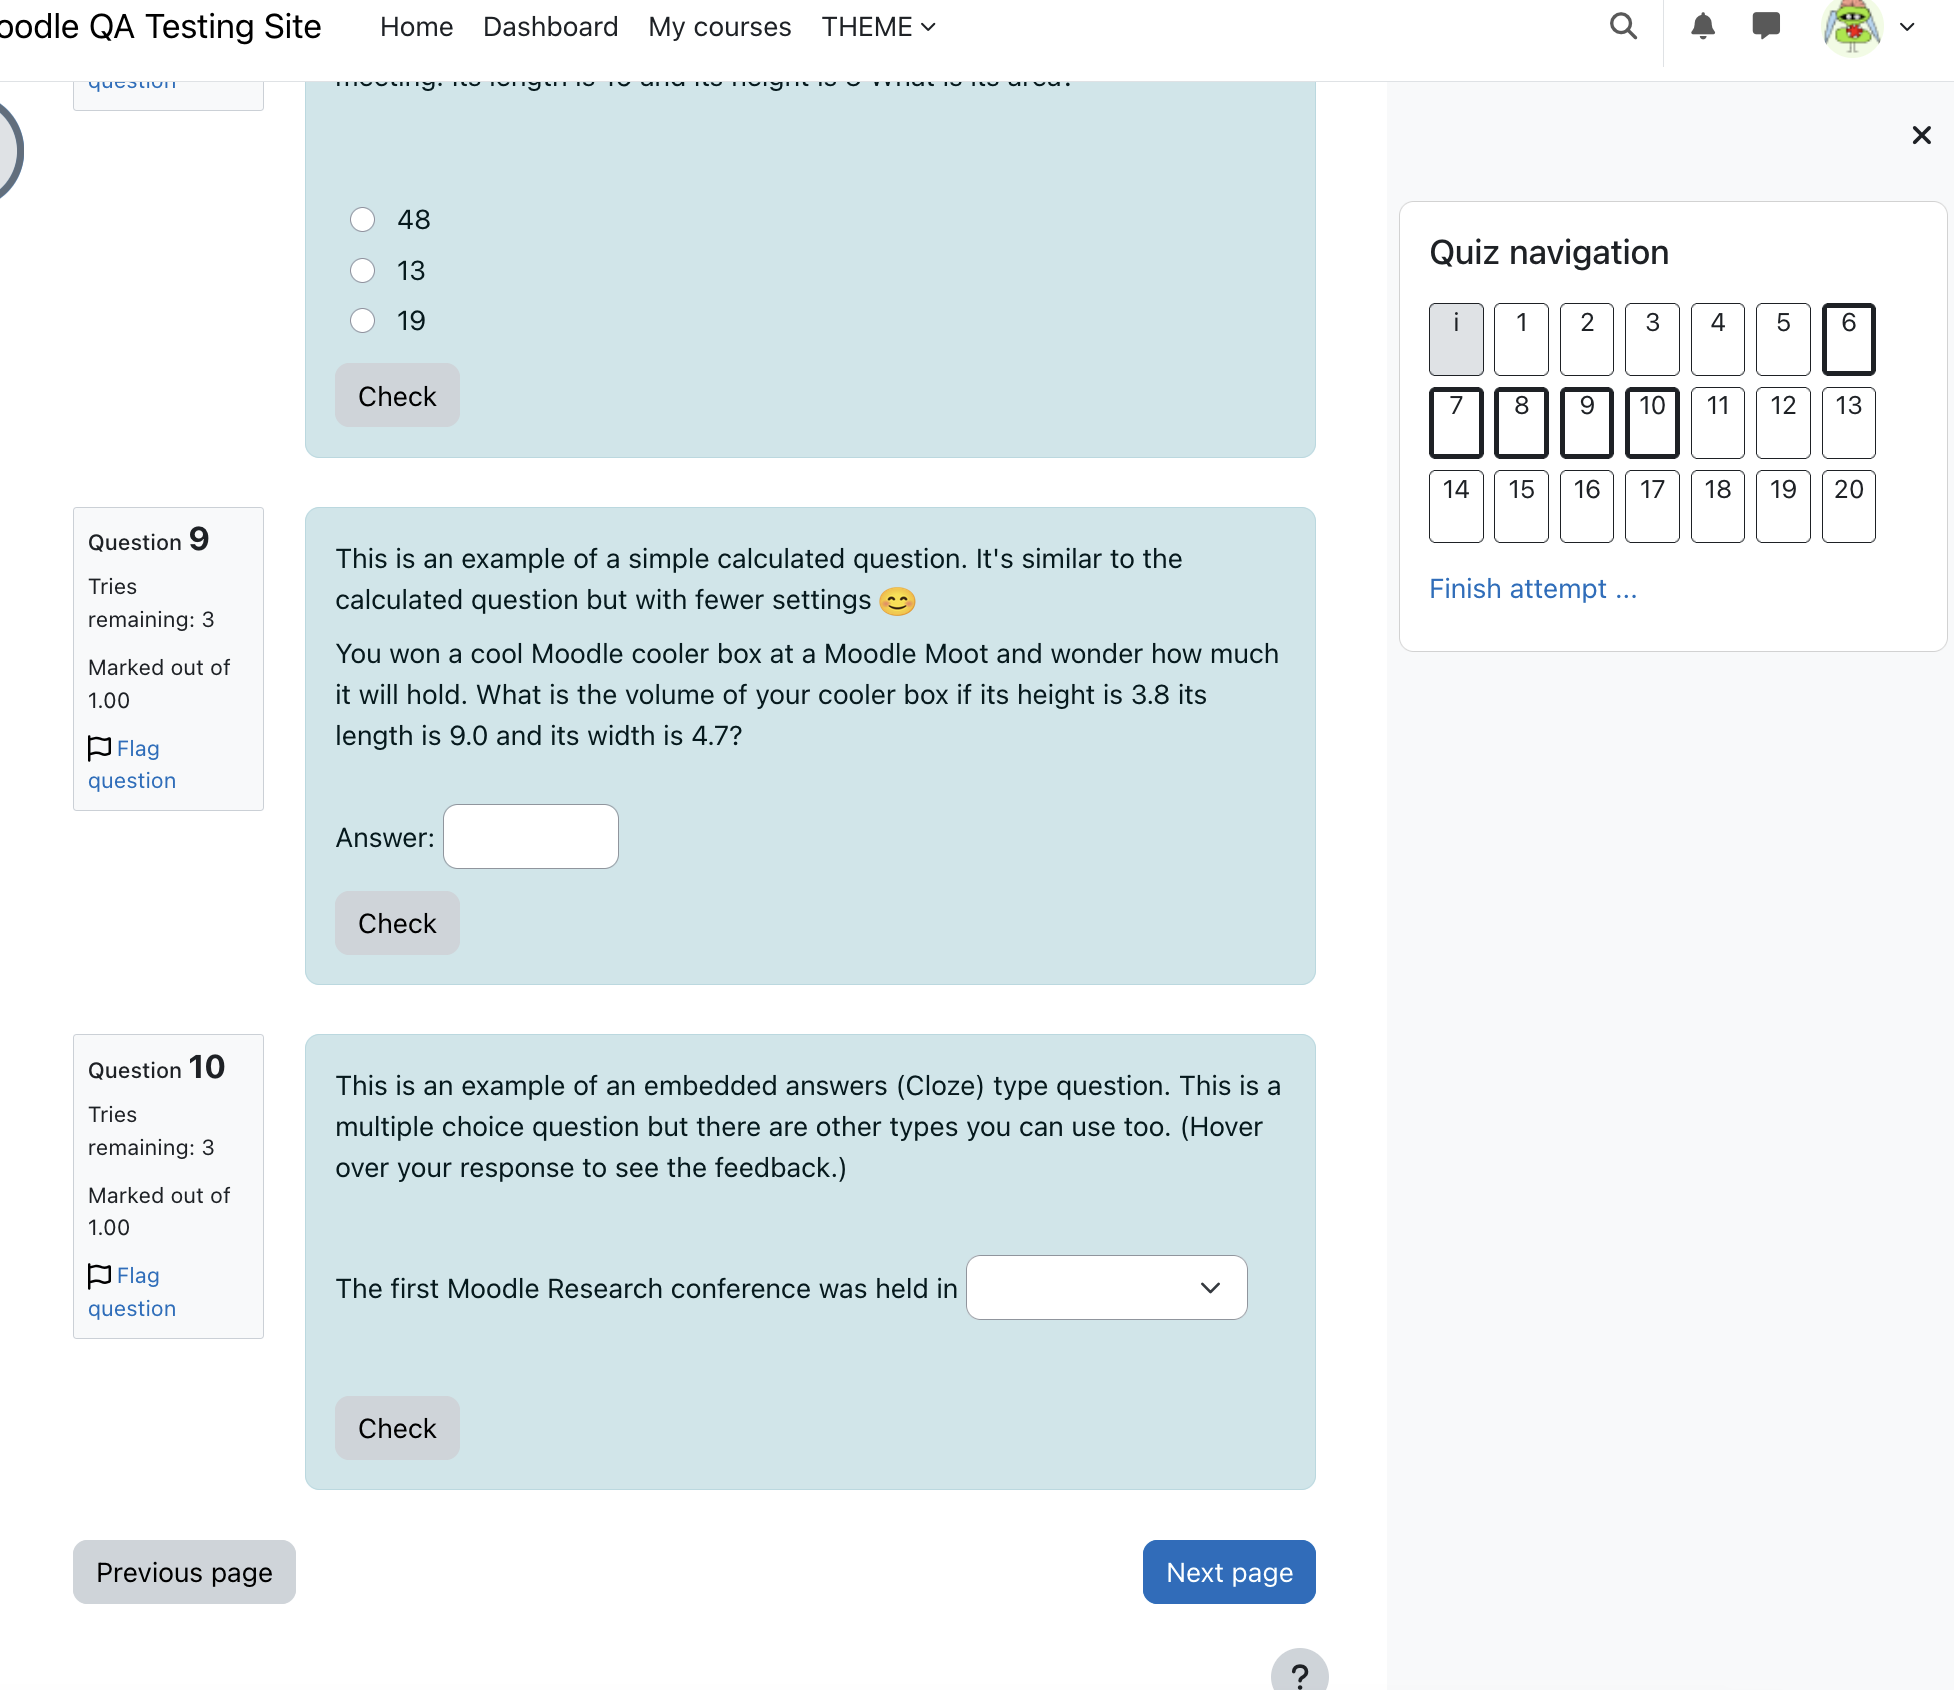Jump to question 11 in quiz navigation

pos(1718,423)
